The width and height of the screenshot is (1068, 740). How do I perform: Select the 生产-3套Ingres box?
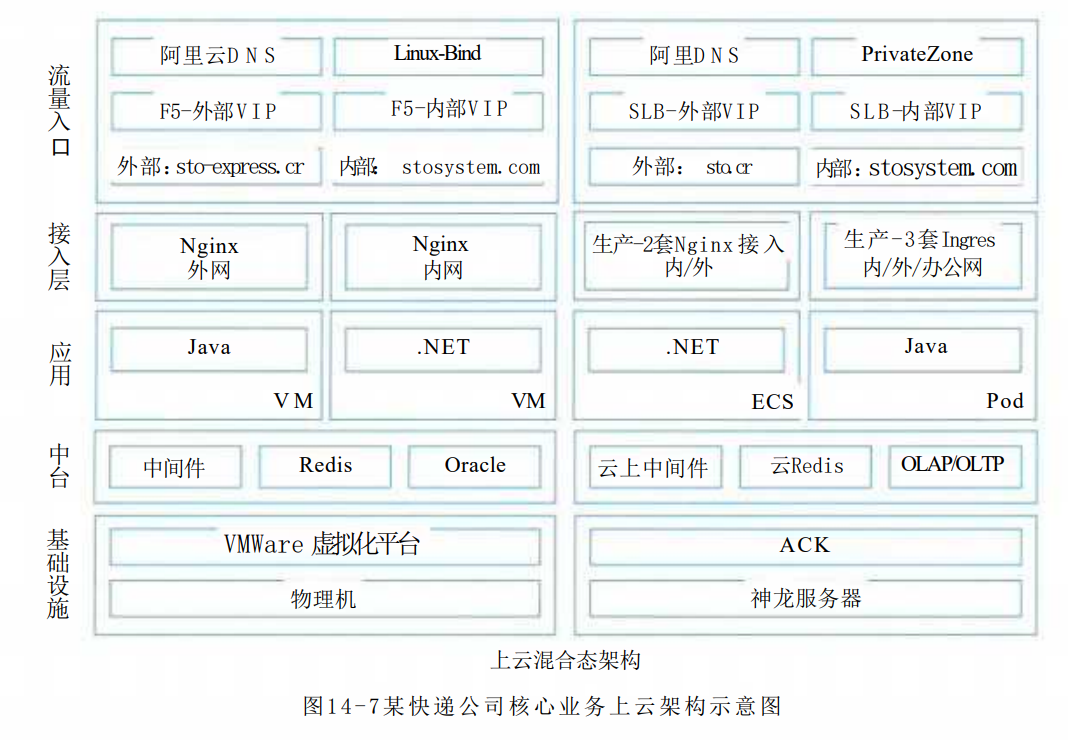923,256
